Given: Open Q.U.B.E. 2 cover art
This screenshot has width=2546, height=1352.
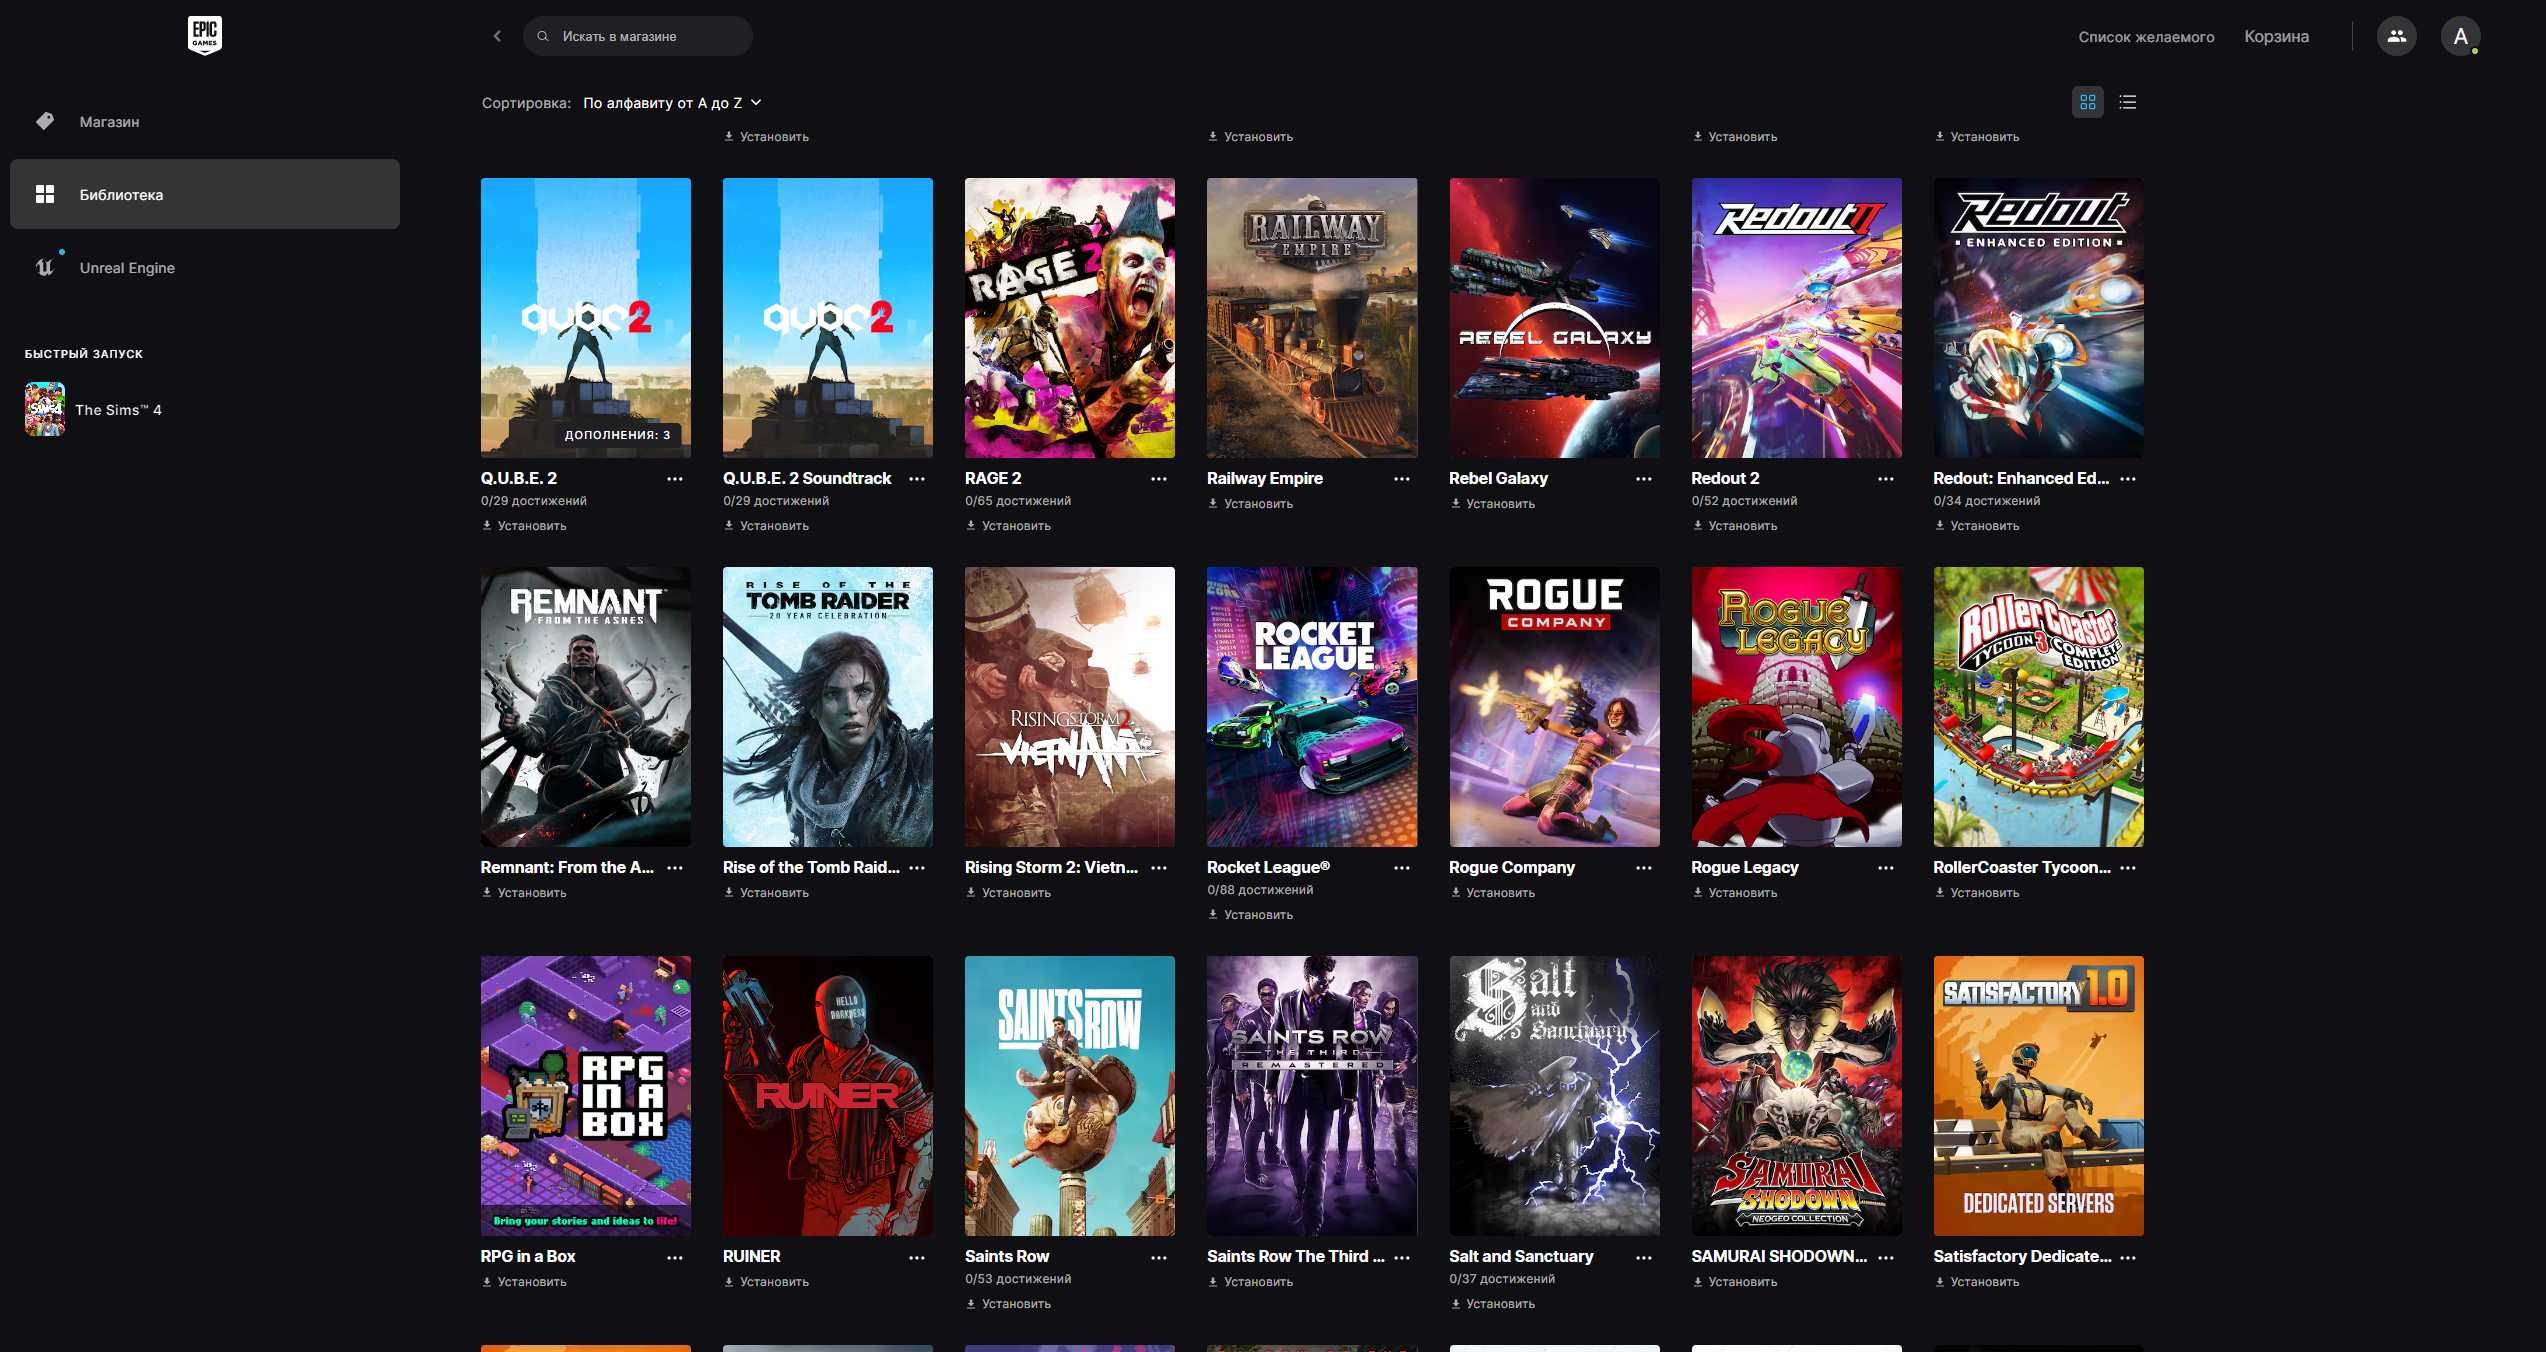Looking at the screenshot, I should pyautogui.click(x=585, y=318).
